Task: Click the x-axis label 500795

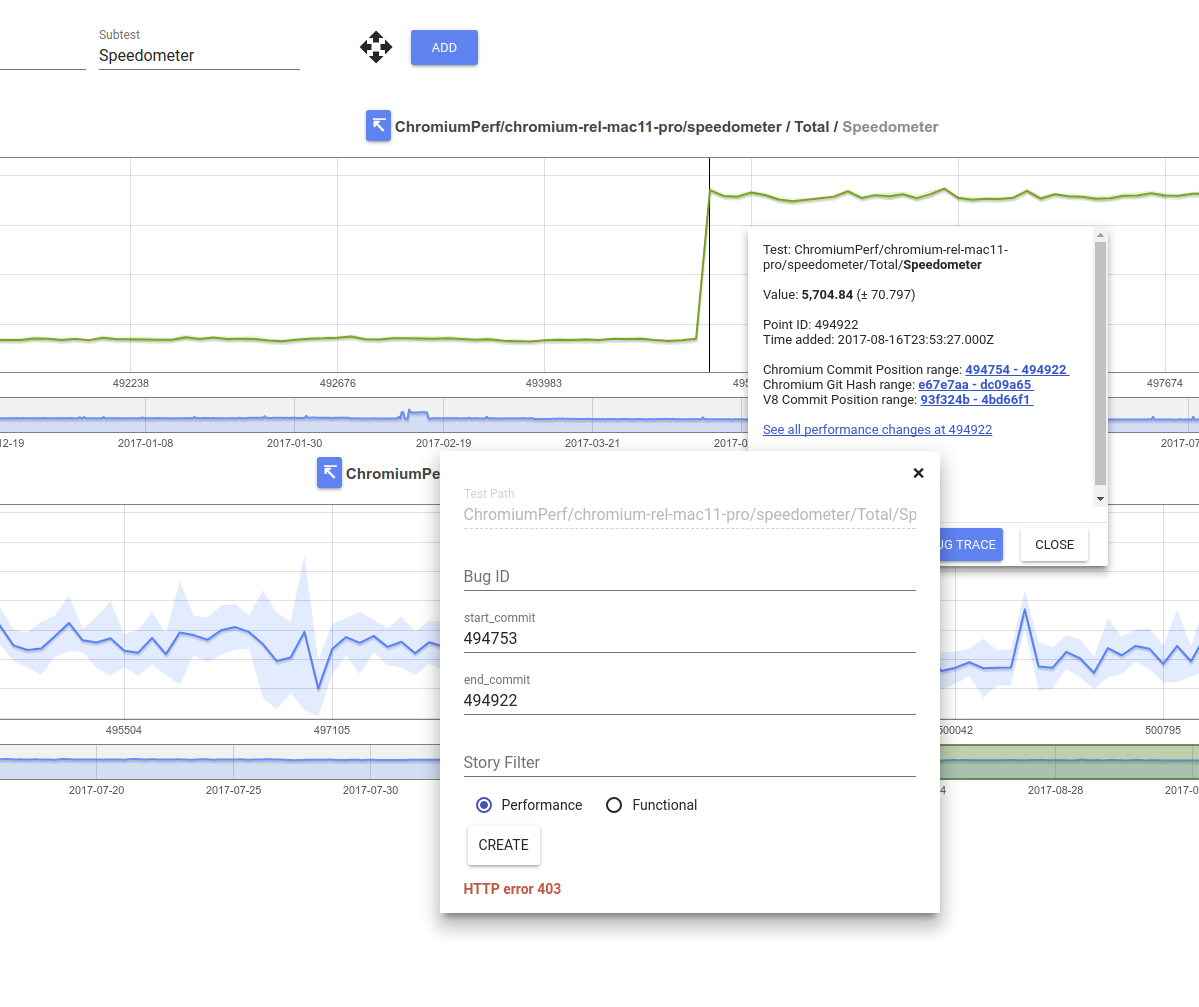Action: tap(1163, 730)
